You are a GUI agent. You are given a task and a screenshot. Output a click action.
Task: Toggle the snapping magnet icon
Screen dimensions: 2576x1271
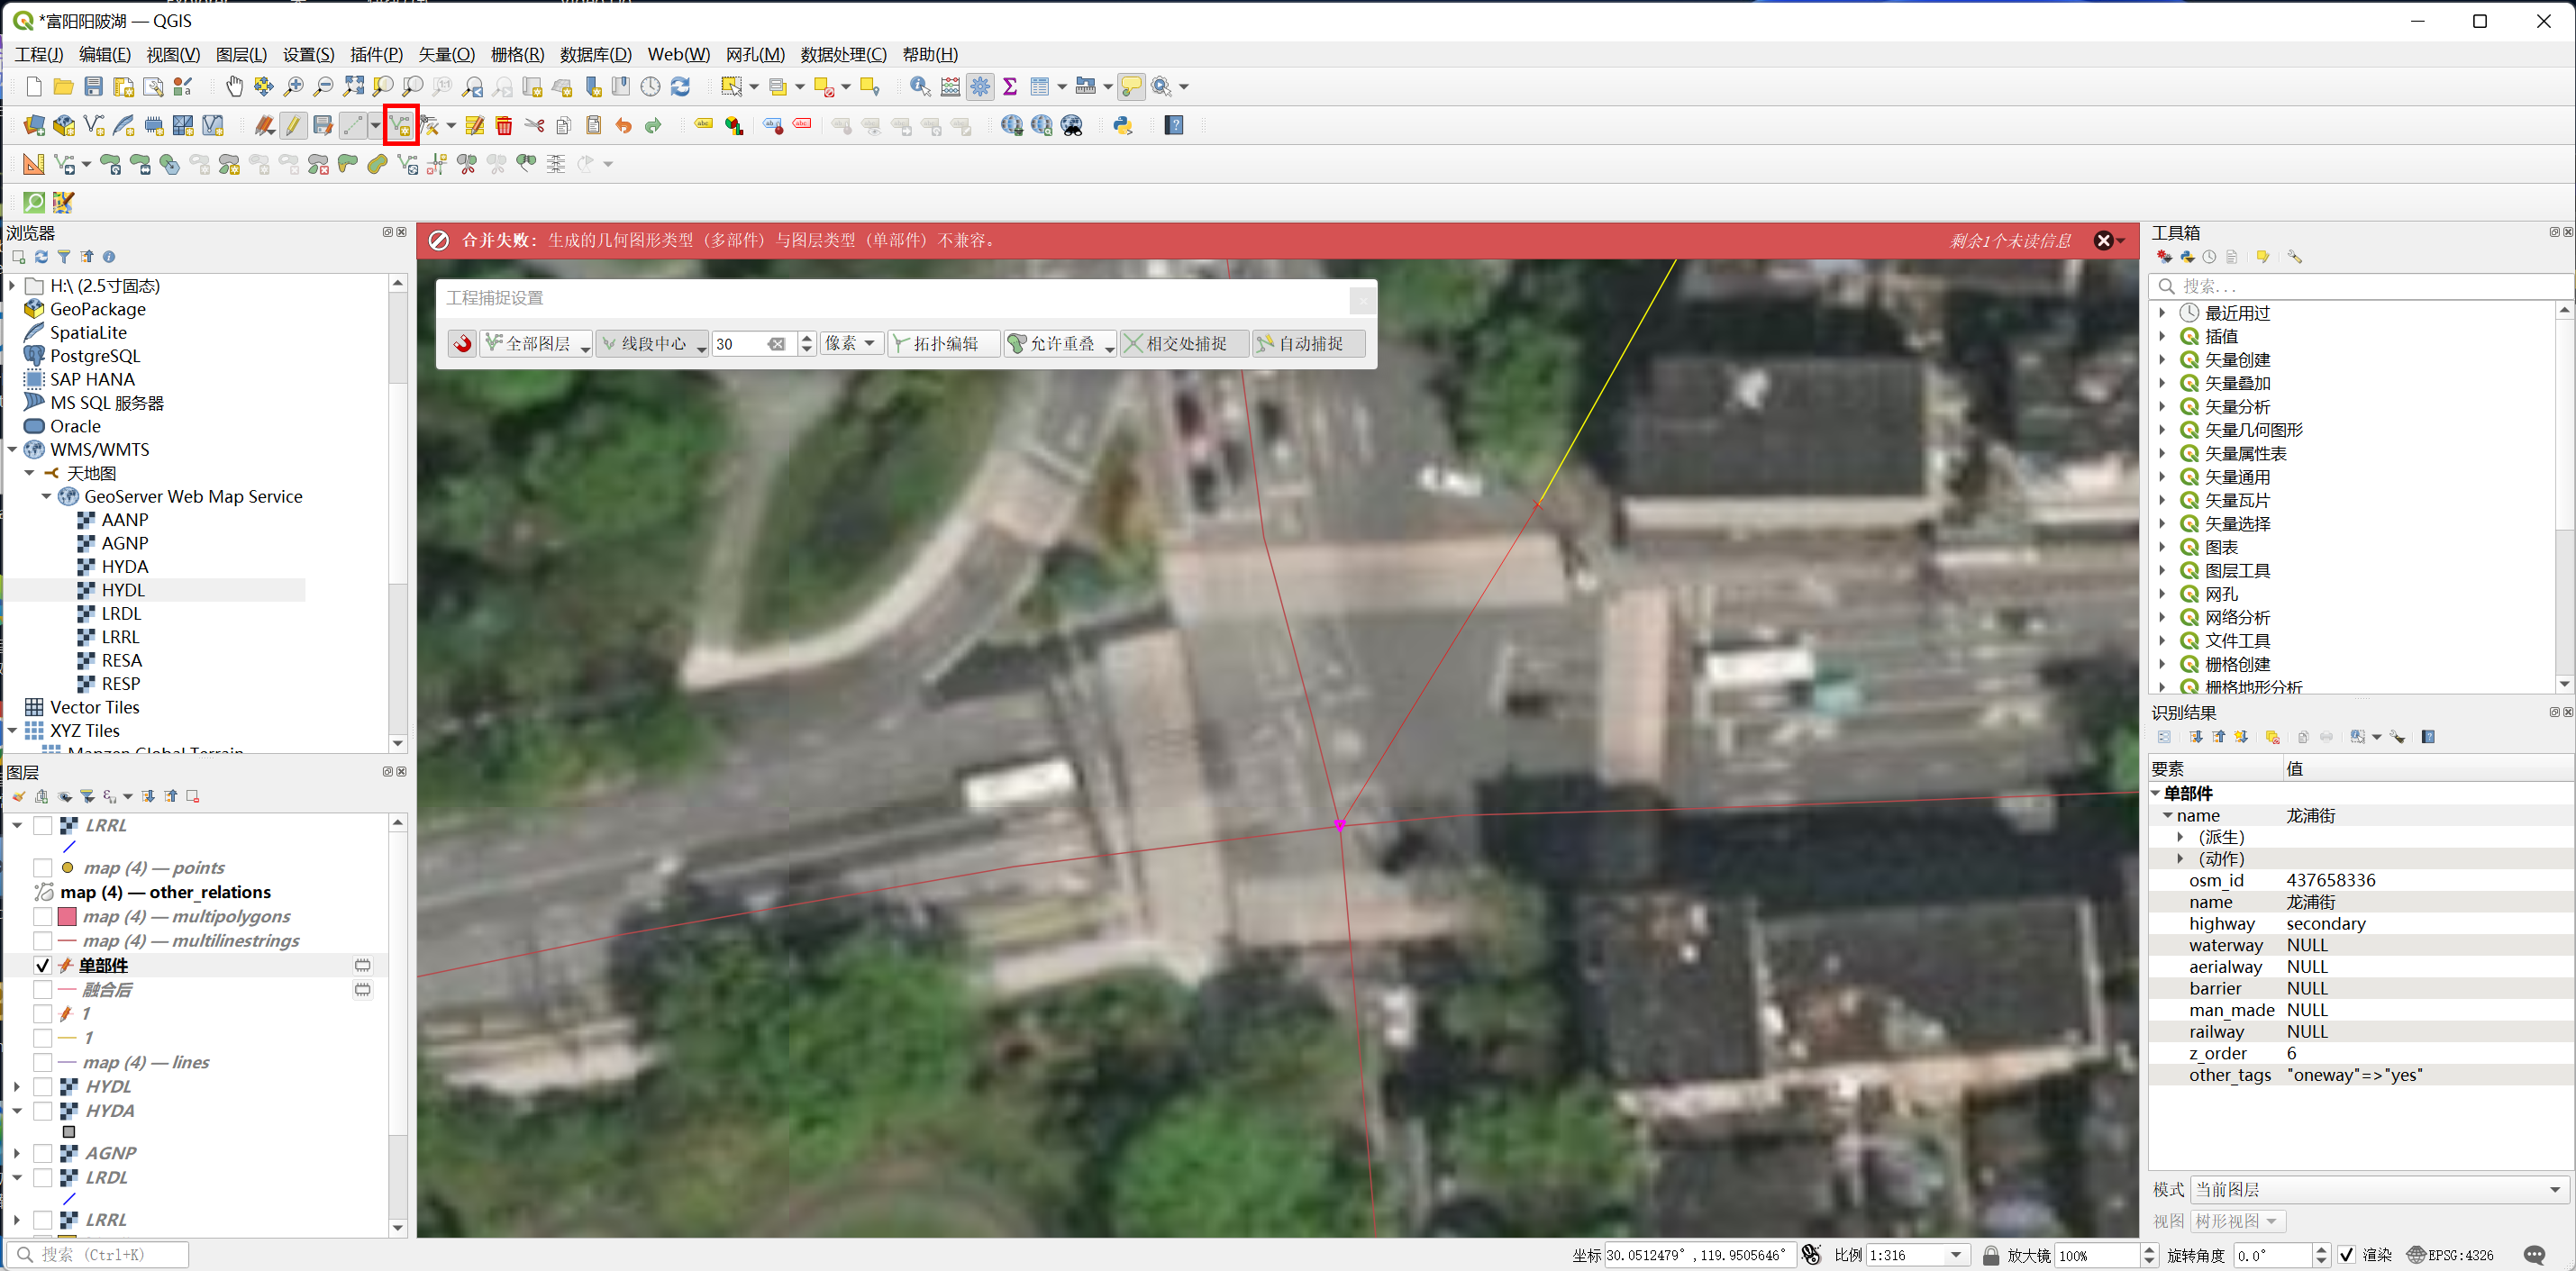(x=462, y=344)
